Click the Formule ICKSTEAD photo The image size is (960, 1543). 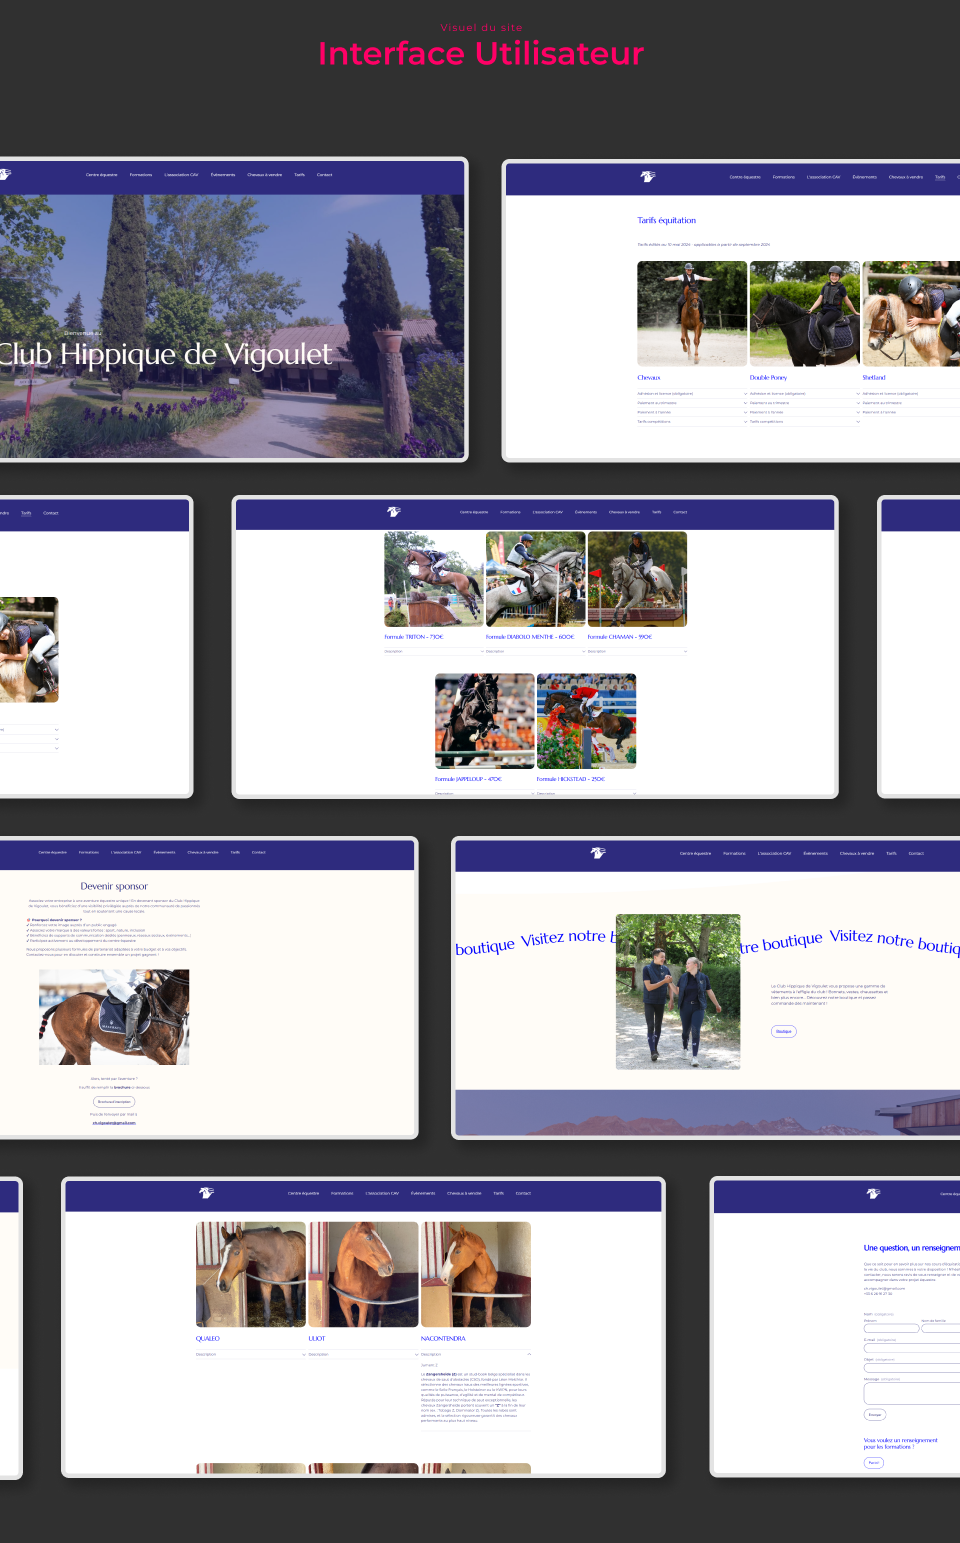586,721
